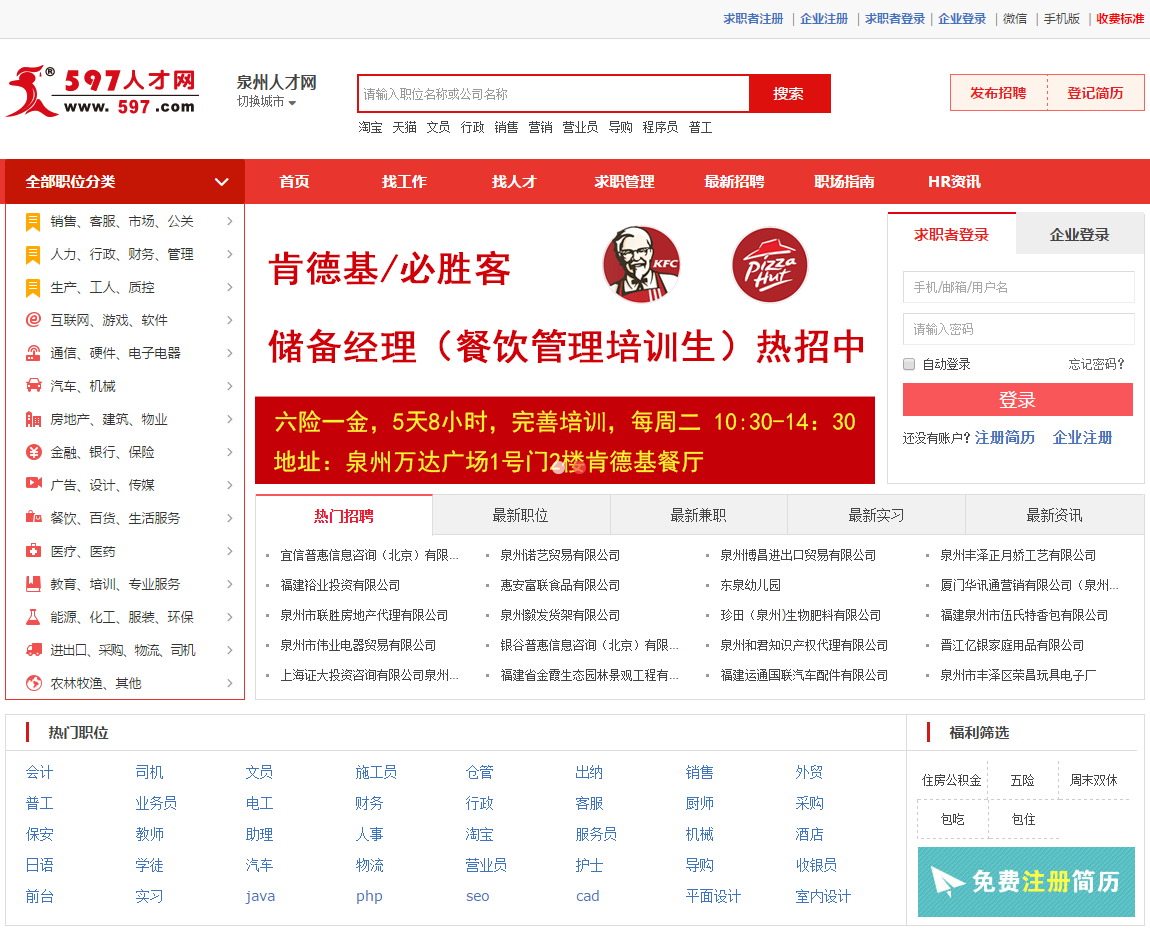Open 求职管理 in the navigation bar
This screenshot has width=1150, height=932.
pyautogui.click(x=624, y=182)
